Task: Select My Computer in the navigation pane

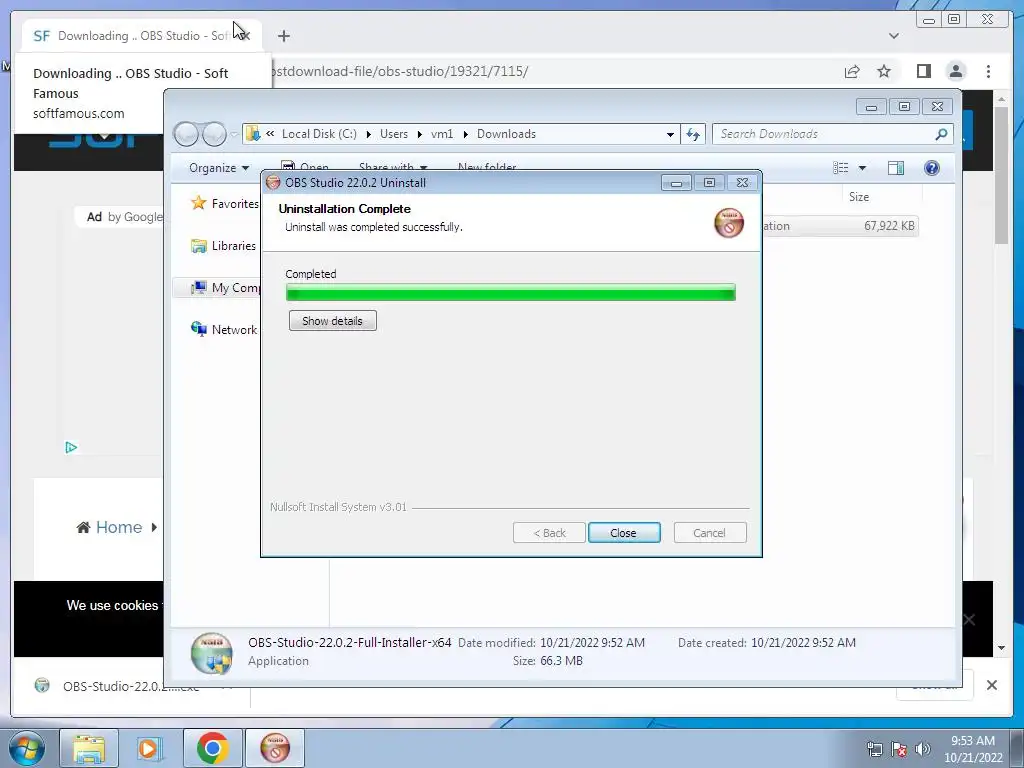Action: coord(225,288)
